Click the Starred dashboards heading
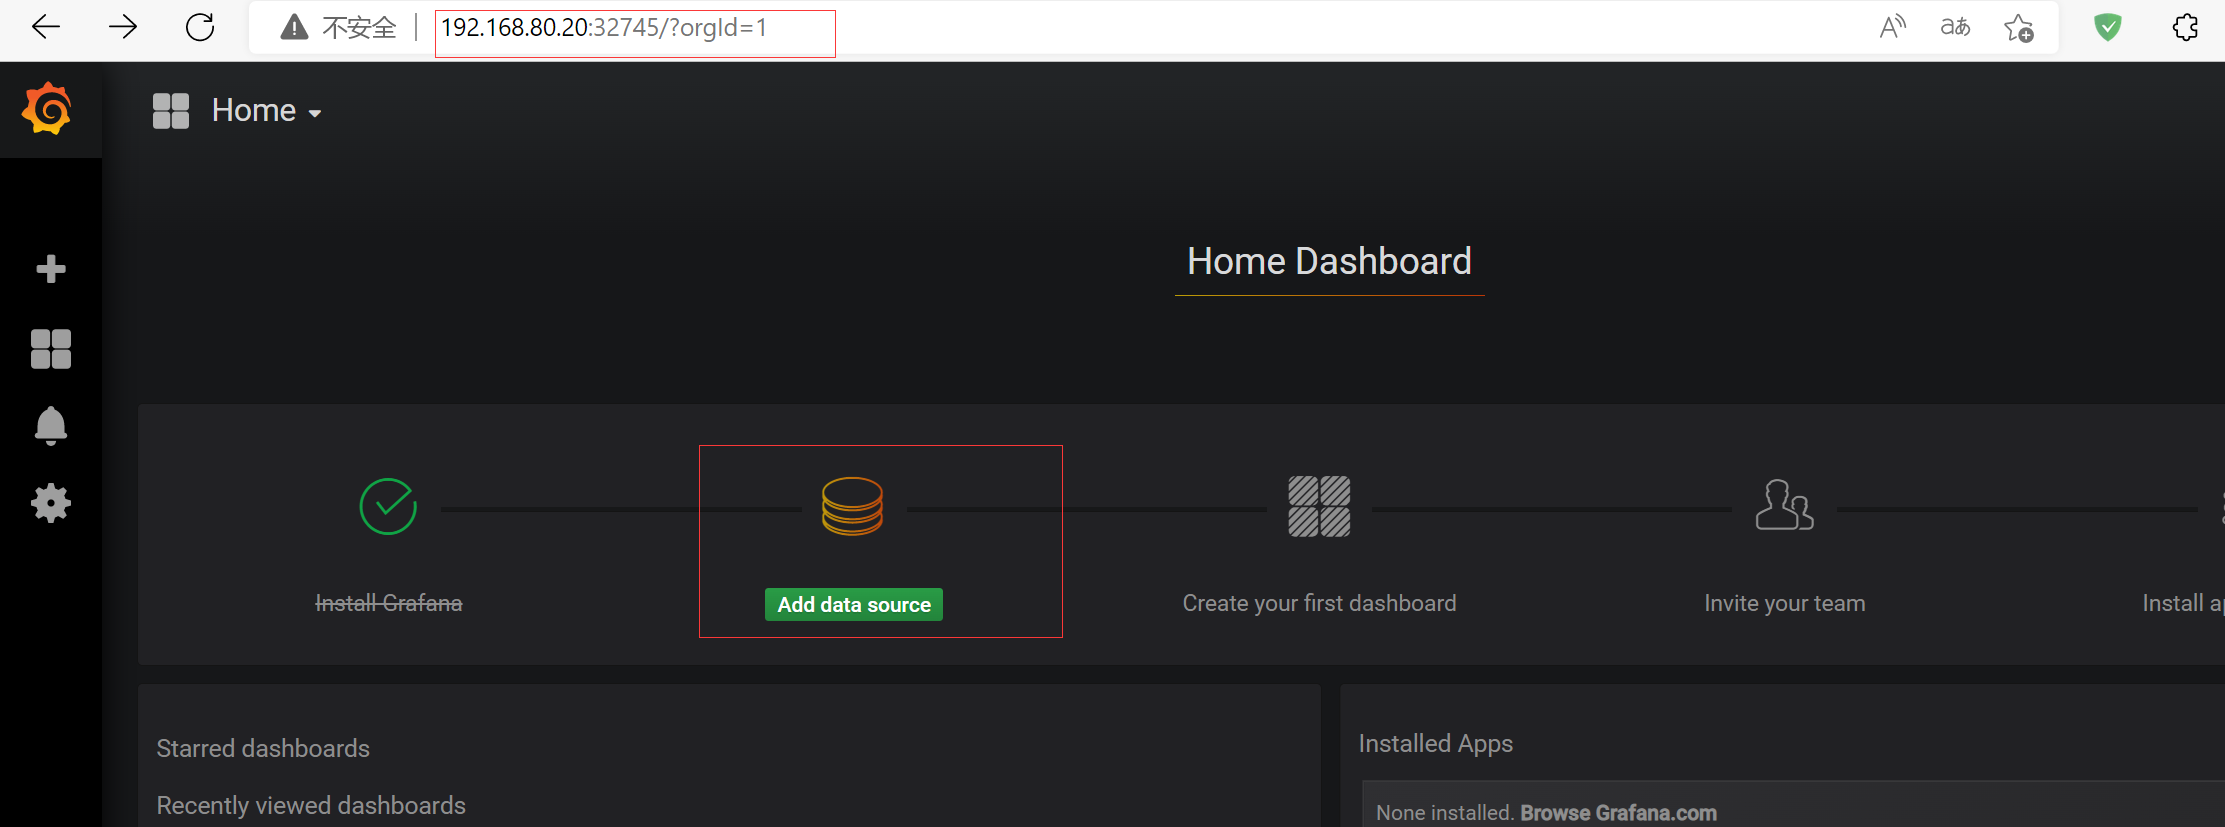 pyautogui.click(x=263, y=748)
